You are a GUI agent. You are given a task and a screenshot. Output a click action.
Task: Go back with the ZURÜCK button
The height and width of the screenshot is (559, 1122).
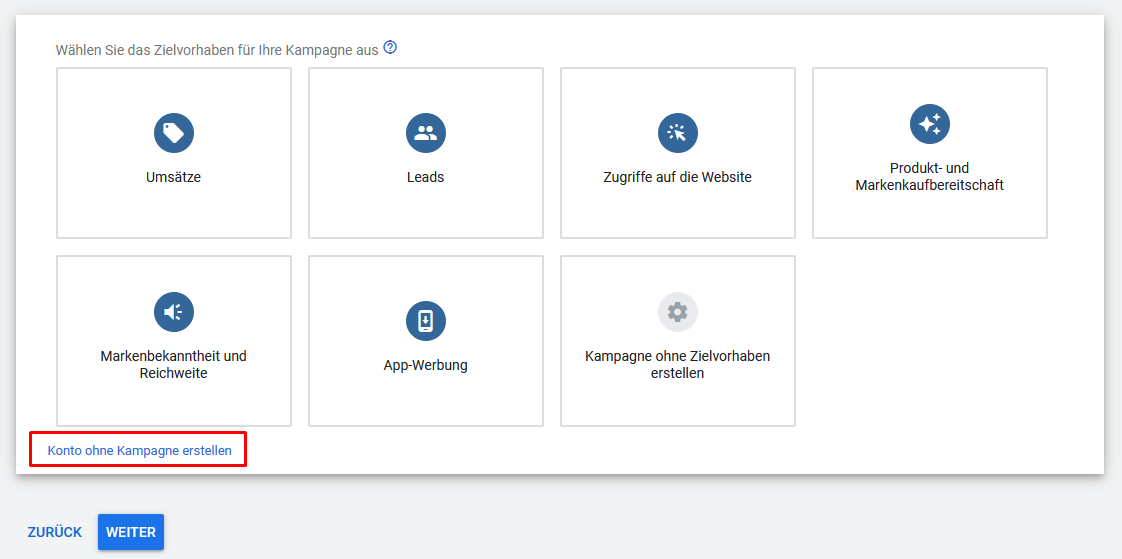tap(54, 533)
